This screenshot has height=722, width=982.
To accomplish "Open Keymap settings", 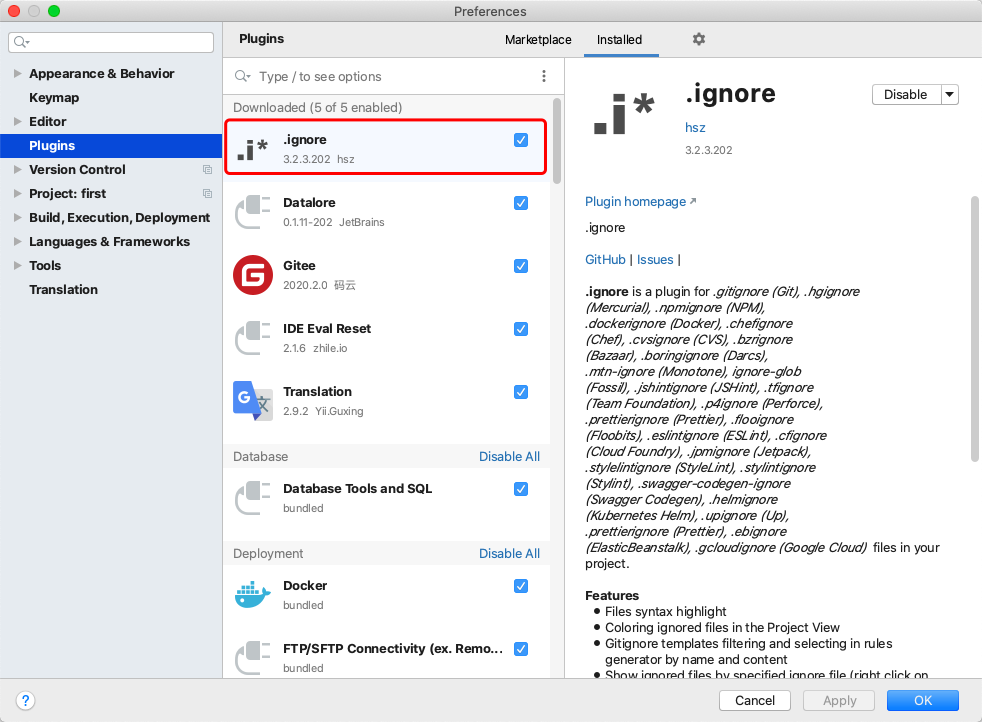I will [x=54, y=98].
